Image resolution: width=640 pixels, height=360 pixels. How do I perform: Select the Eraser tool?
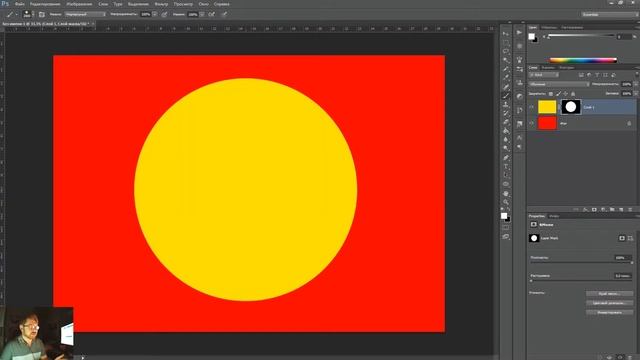tap(506, 122)
